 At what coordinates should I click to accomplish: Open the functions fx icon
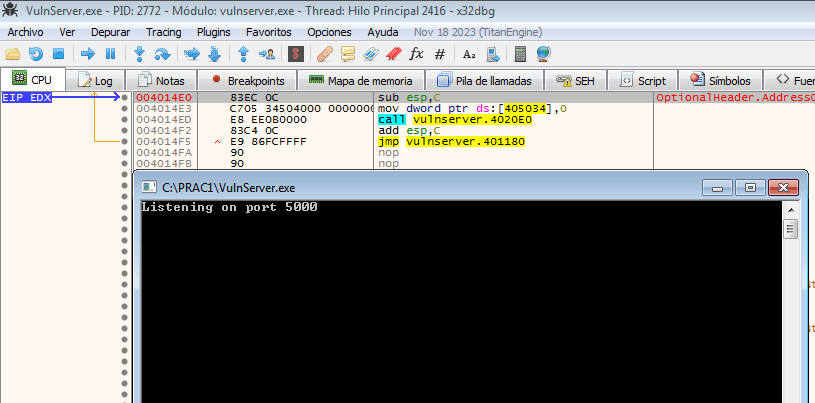tap(416, 54)
